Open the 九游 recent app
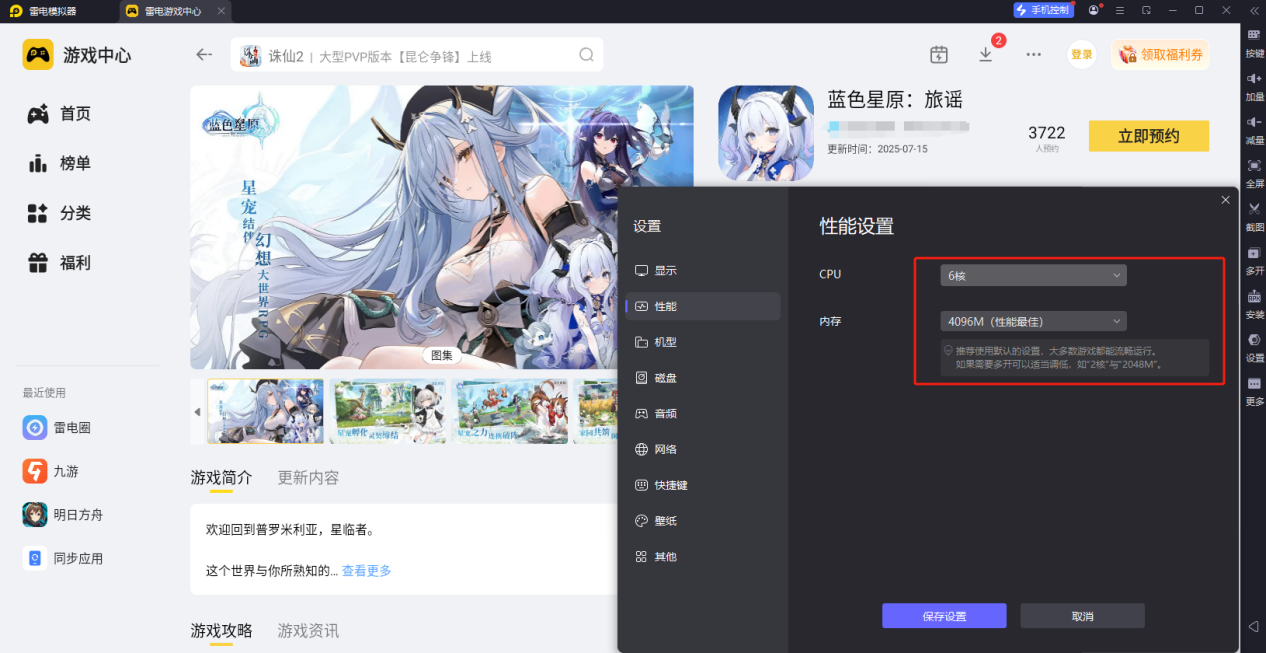The image size is (1266, 653). tap(51, 471)
